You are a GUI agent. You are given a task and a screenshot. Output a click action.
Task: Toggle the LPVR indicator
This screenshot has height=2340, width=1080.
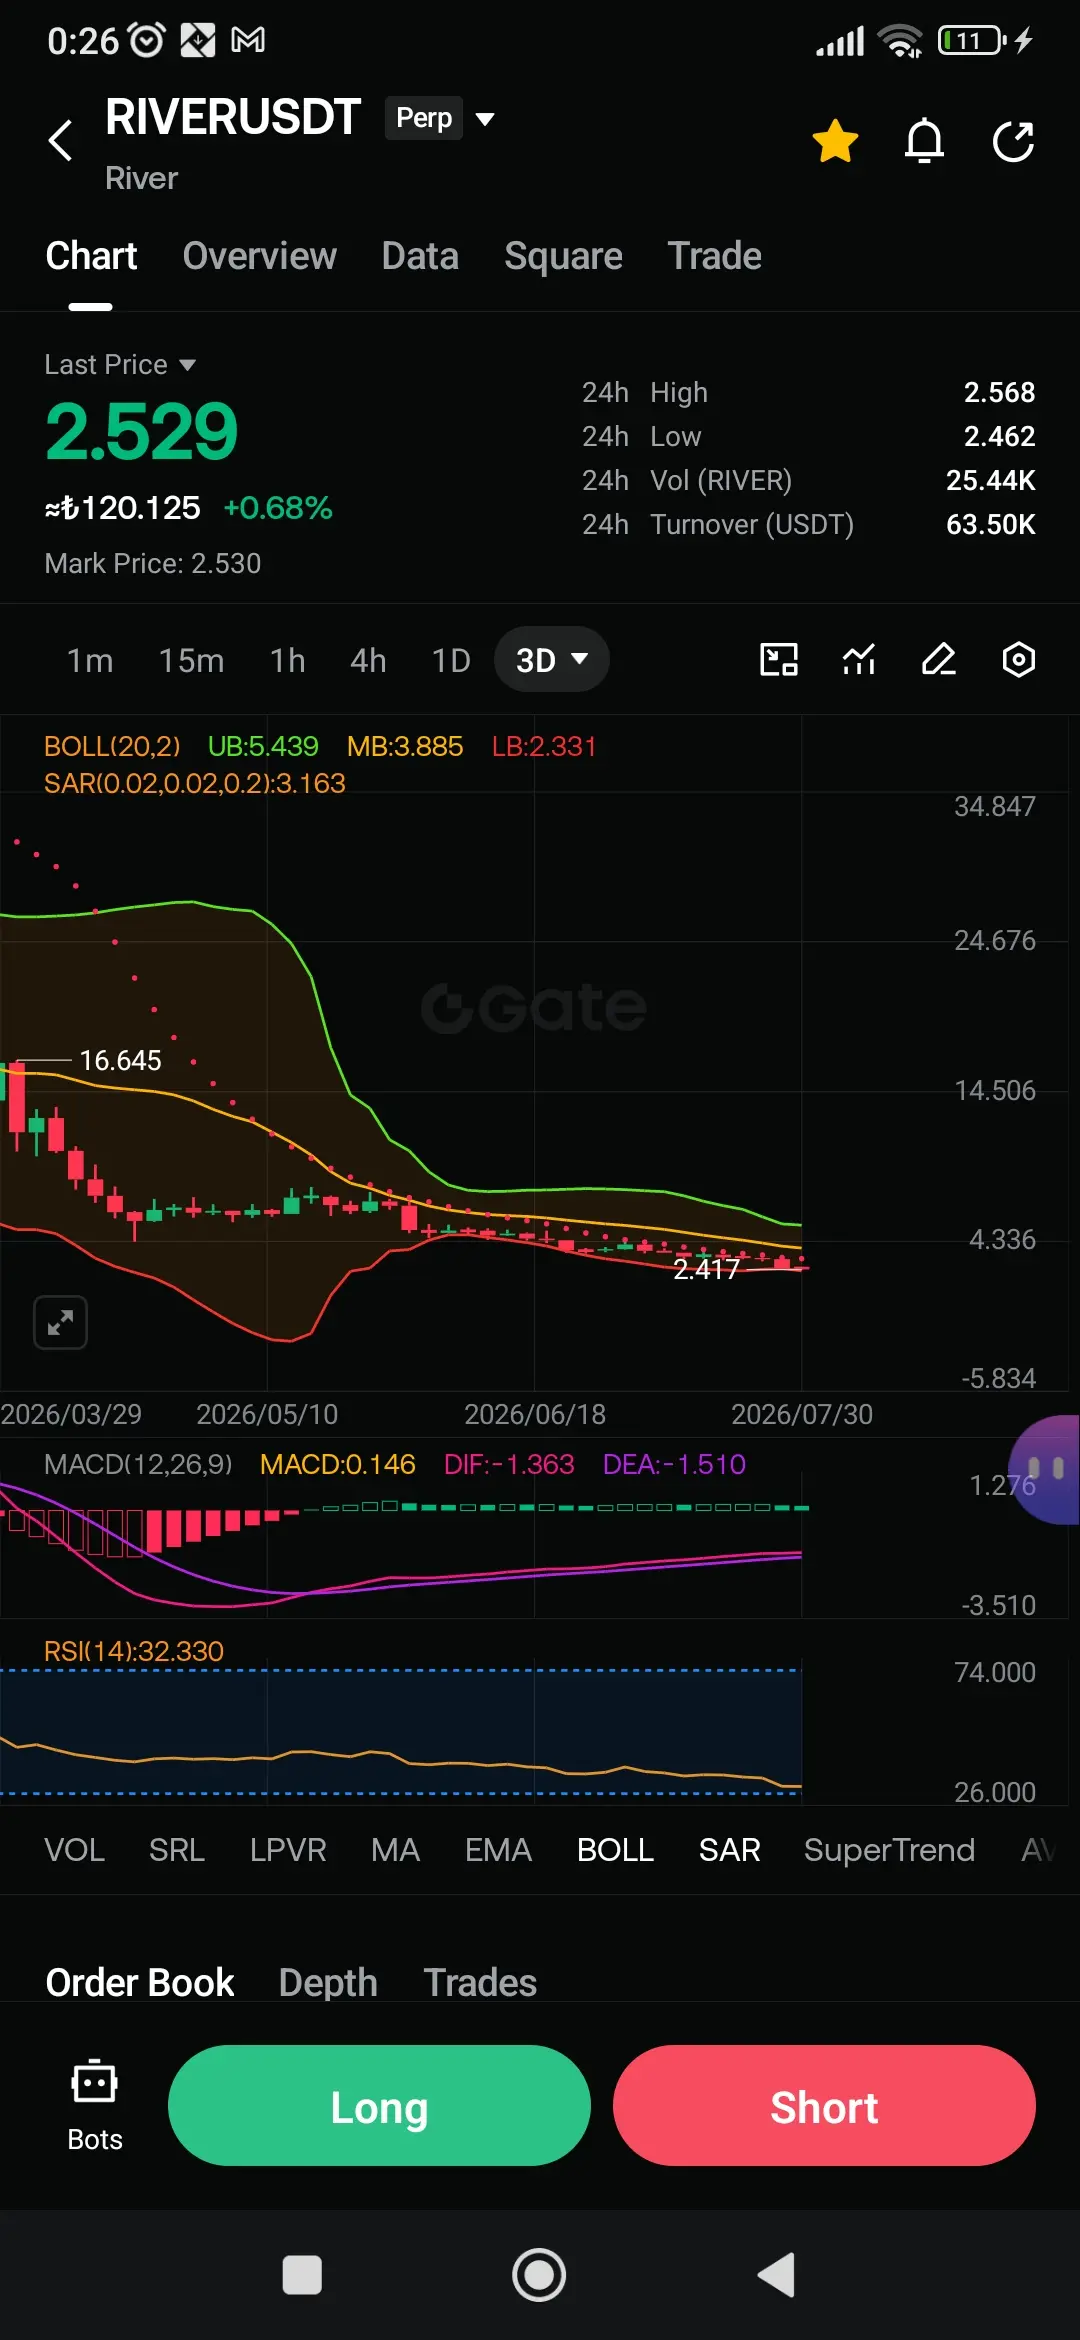[288, 1850]
